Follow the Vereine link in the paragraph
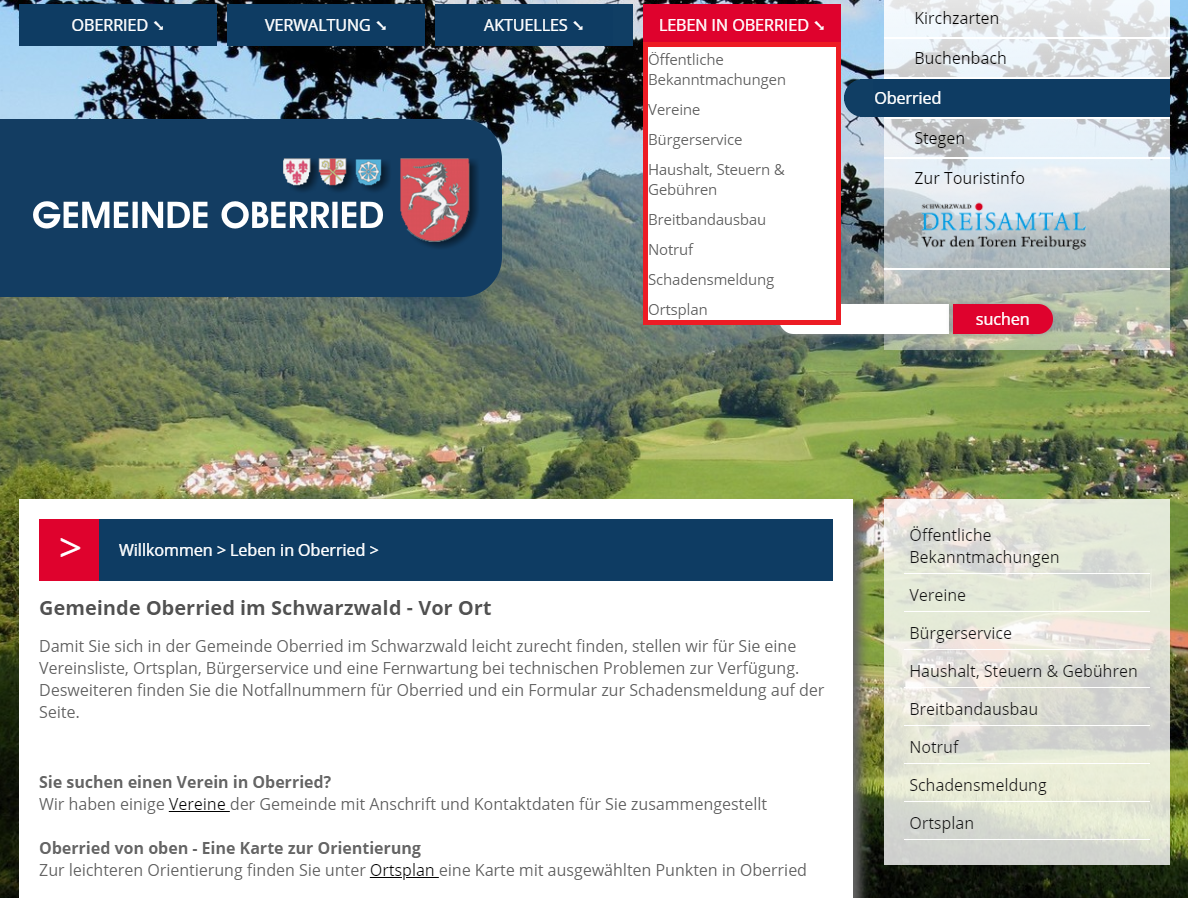1188x898 pixels. [x=198, y=804]
